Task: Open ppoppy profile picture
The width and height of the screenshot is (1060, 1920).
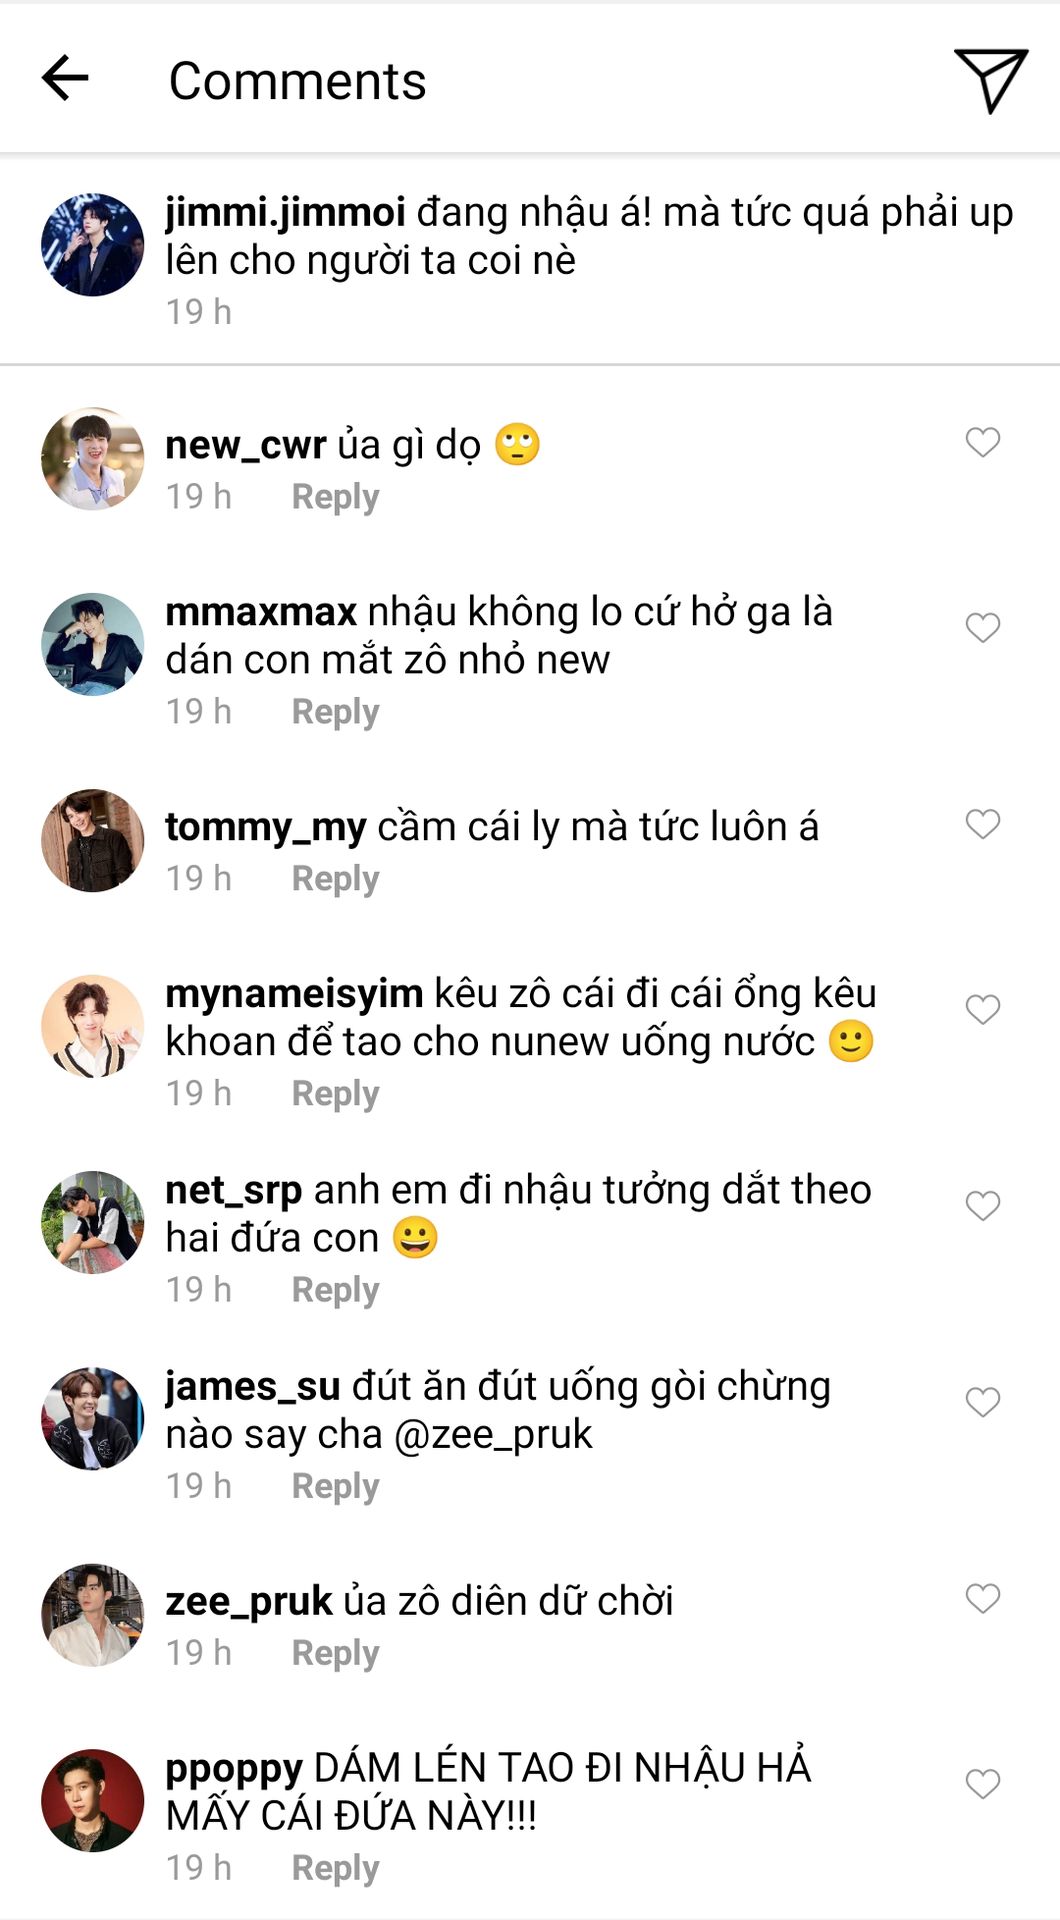Action: point(92,1800)
